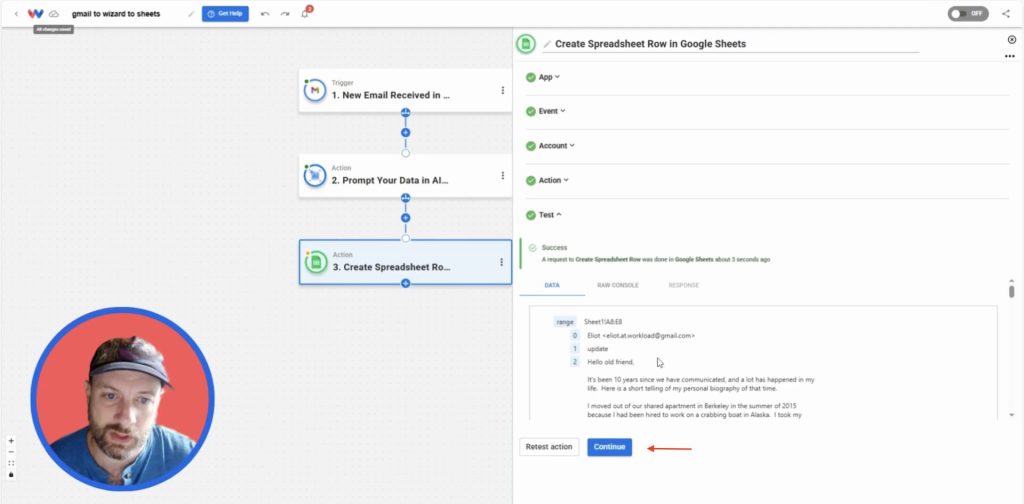This screenshot has width=1024, height=504.
Task: Click the workflow name 'gmail to wizard to sheets'
Action: coord(116,14)
